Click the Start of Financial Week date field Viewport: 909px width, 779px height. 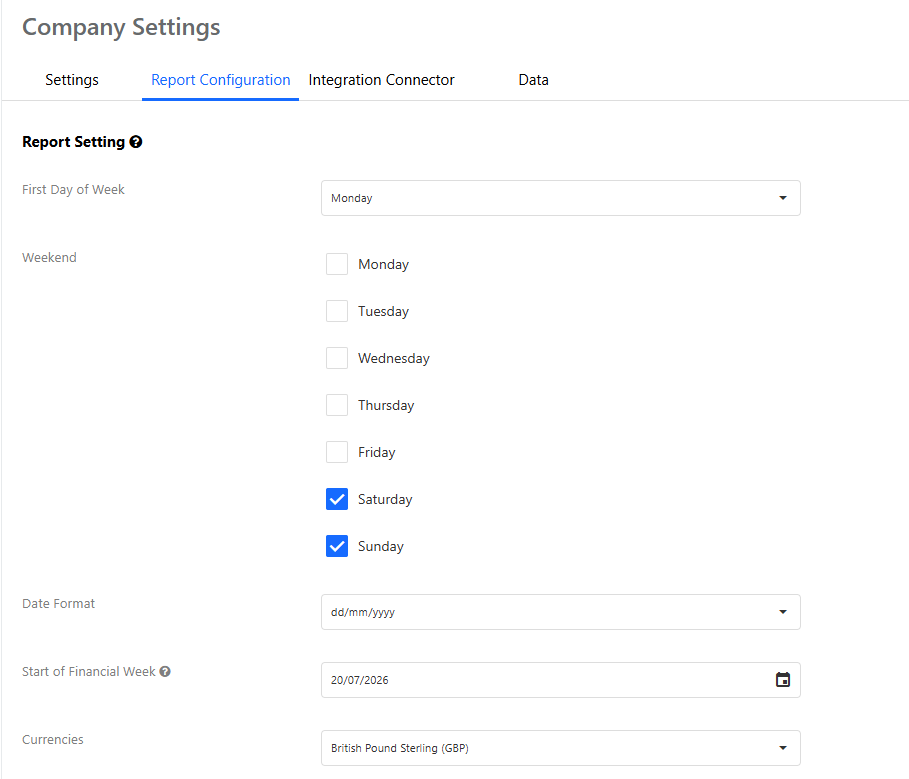pyautogui.click(x=561, y=680)
